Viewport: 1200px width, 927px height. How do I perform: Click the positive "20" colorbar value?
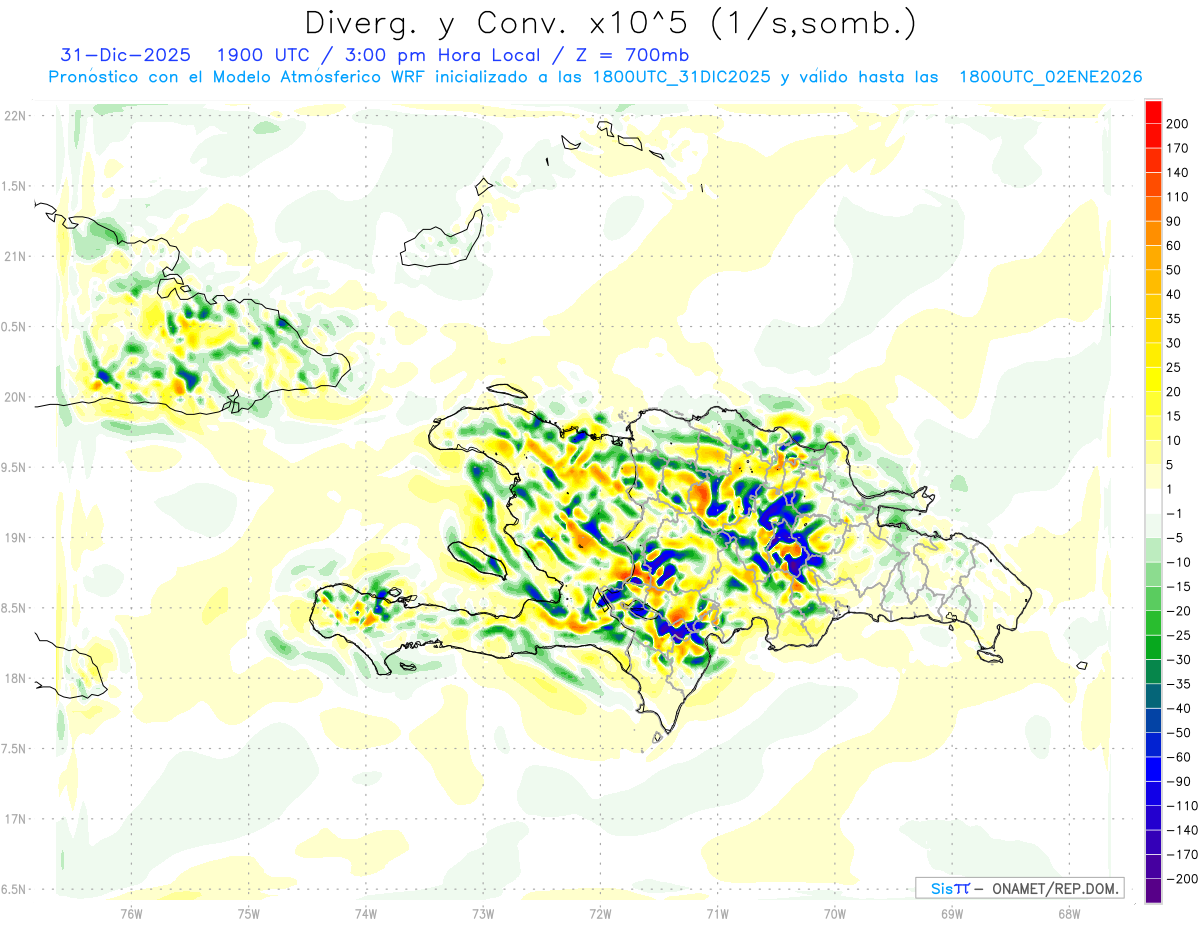click(1174, 392)
